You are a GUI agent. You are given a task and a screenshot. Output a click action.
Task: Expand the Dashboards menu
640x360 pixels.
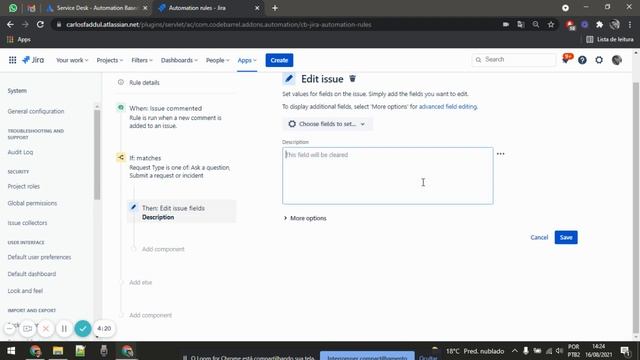coord(179,60)
